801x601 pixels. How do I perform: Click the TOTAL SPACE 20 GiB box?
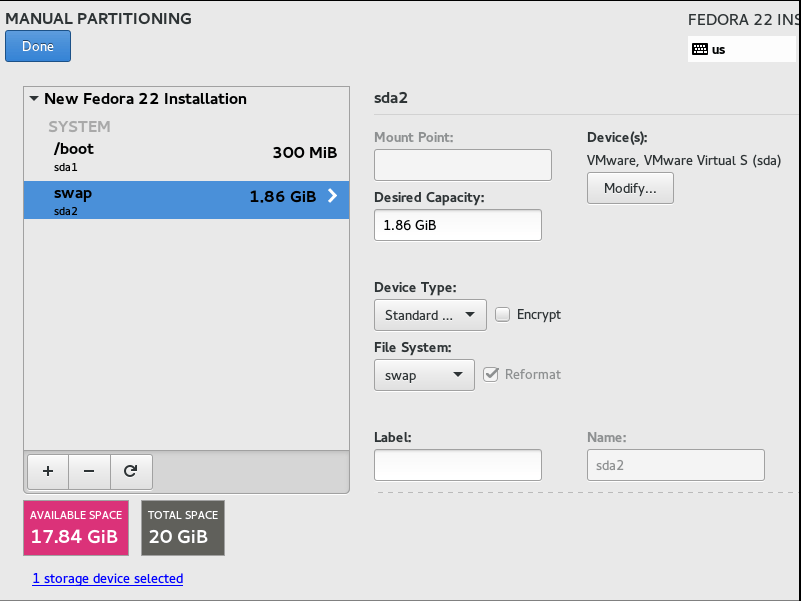click(x=183, y=528)
